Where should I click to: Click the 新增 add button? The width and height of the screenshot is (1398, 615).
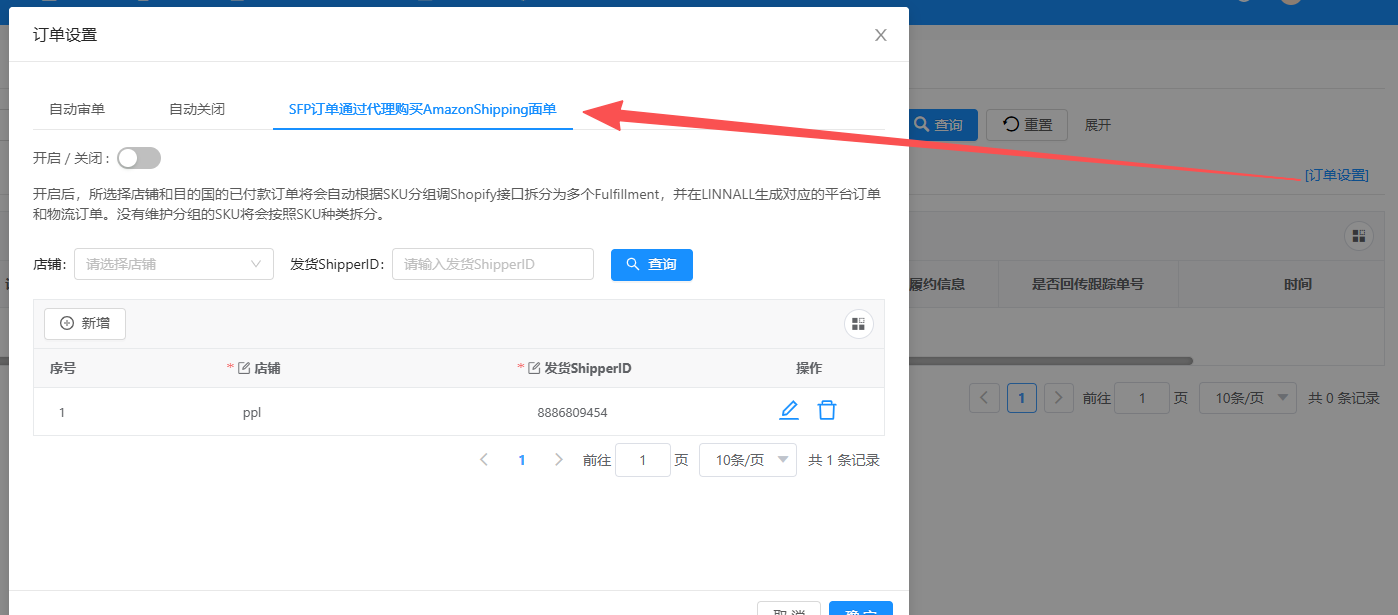point(85,323)
